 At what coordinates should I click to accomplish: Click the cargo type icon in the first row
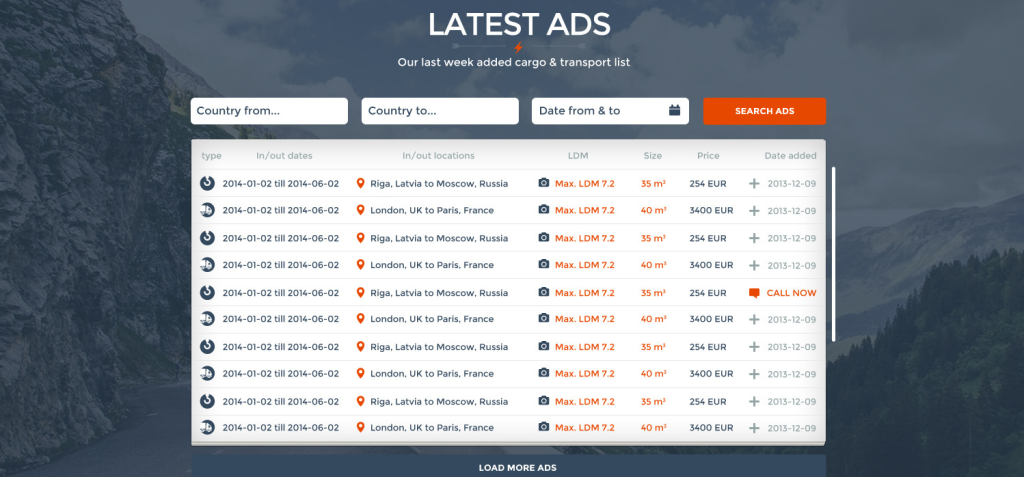pyautogui.click(x=207, y=183)
